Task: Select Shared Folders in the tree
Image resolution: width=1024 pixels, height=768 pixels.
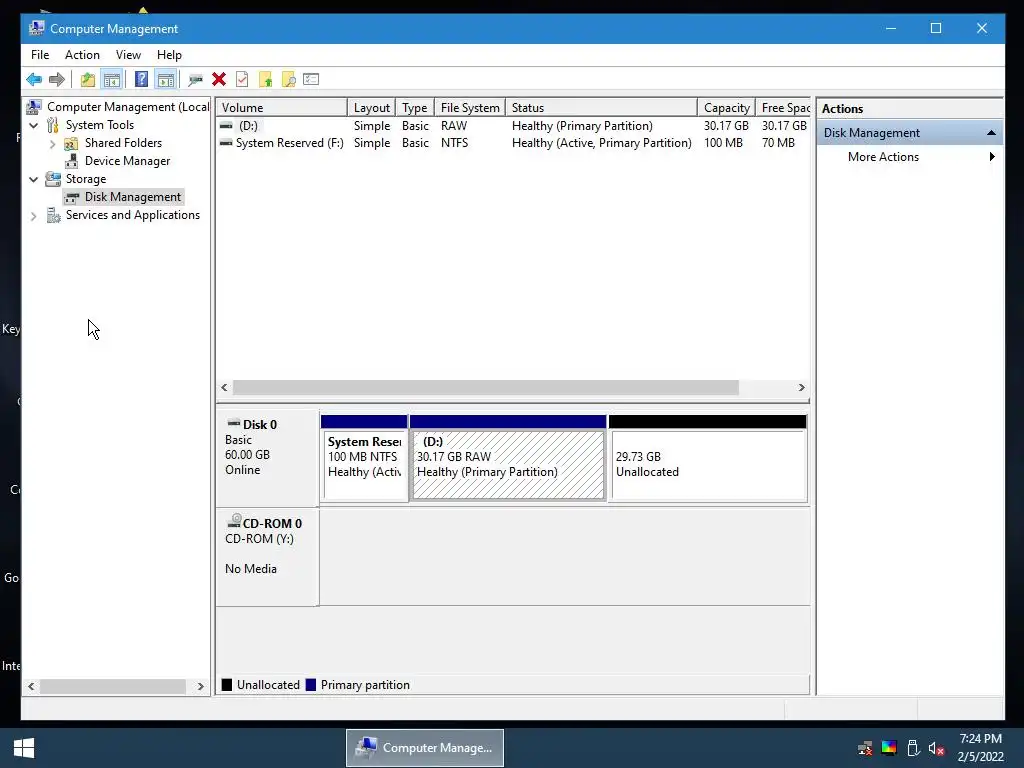Action: [123, 143]
